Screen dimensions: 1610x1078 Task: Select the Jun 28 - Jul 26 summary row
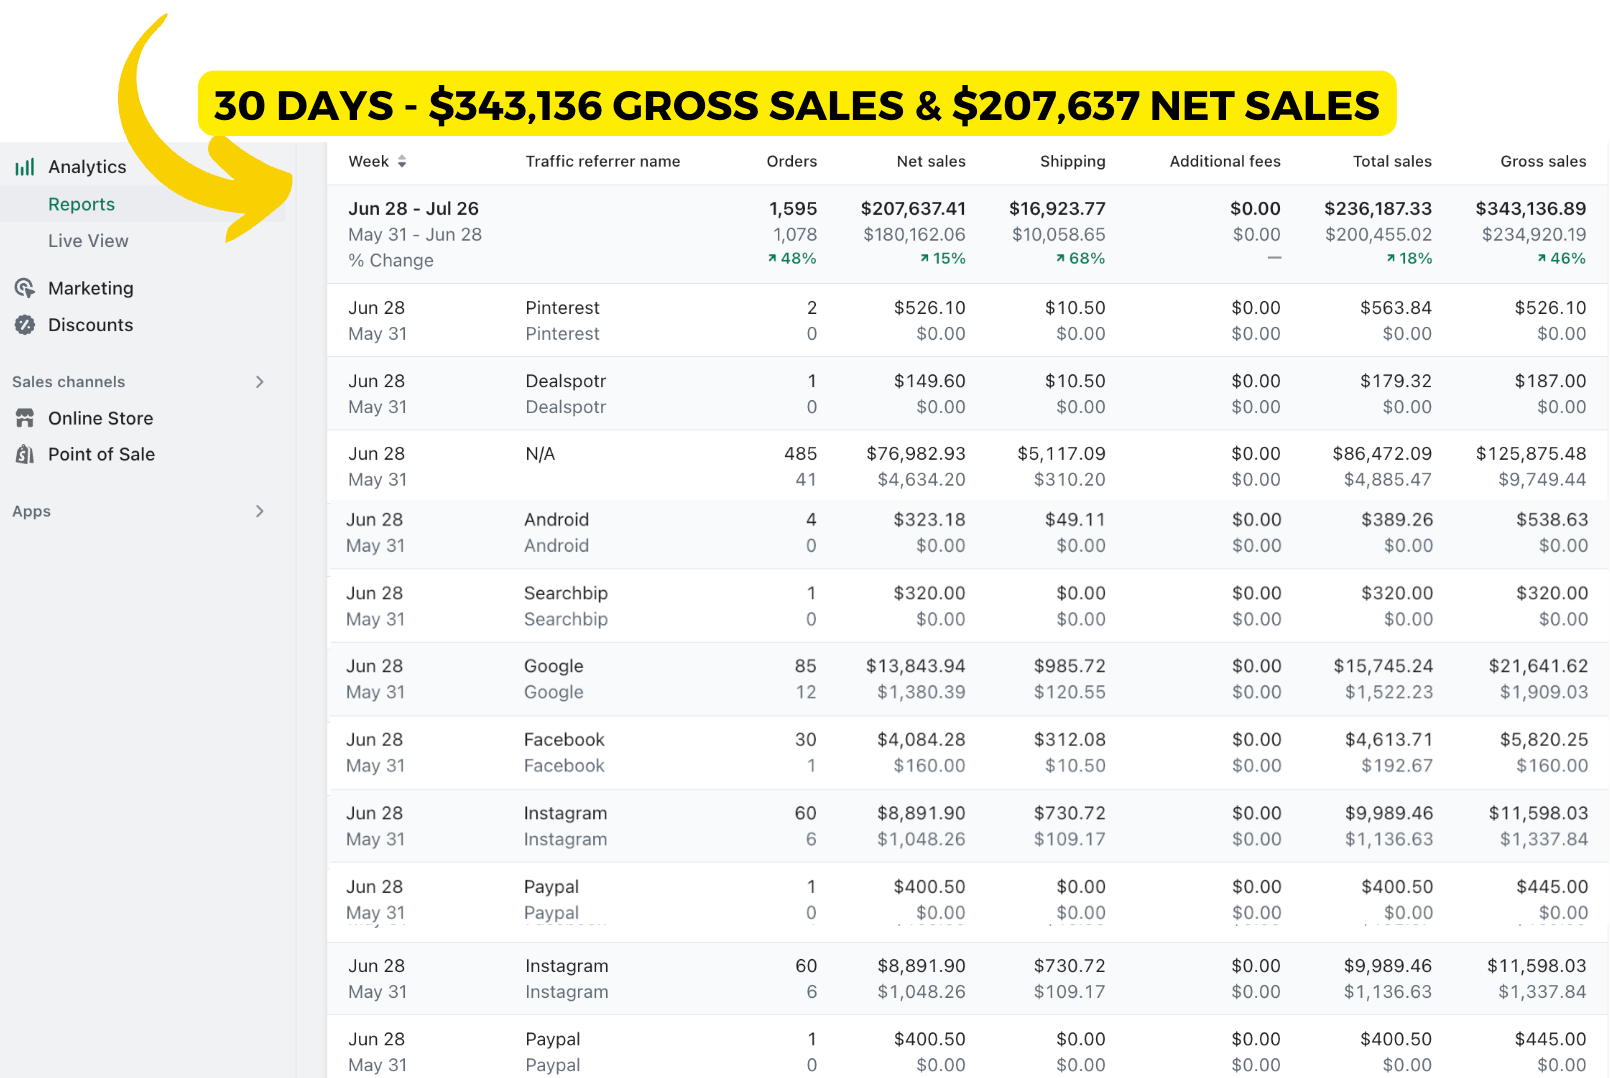(413, 209)
